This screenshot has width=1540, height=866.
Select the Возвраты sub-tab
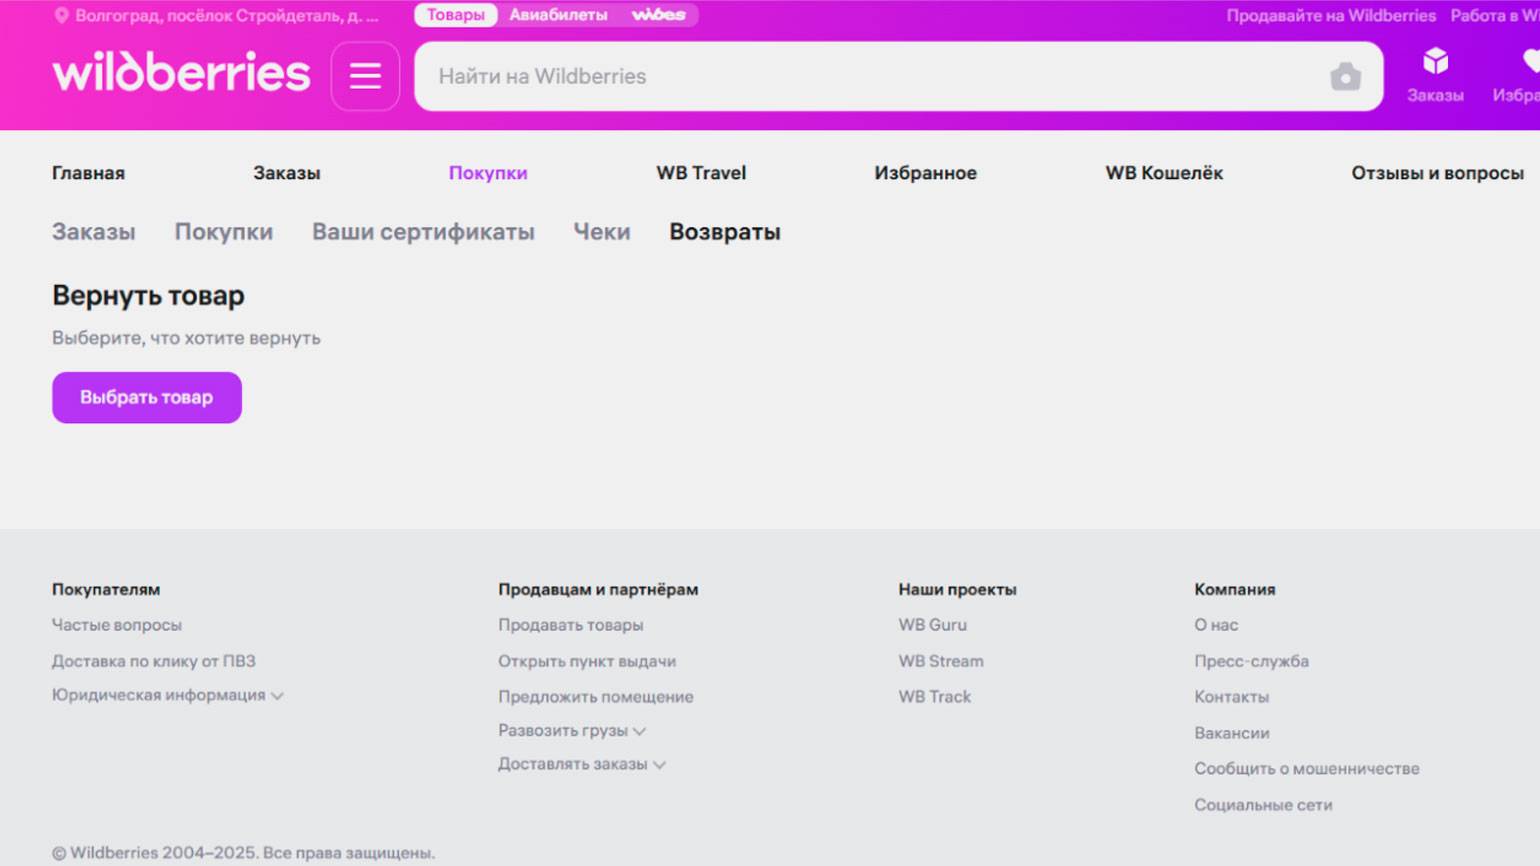click(725, 232)
